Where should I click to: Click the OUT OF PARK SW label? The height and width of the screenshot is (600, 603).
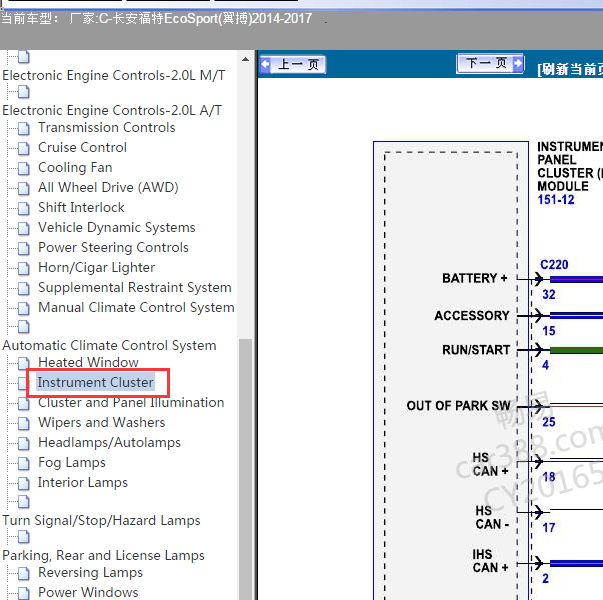pyautogui.click(x=458, y=405)
